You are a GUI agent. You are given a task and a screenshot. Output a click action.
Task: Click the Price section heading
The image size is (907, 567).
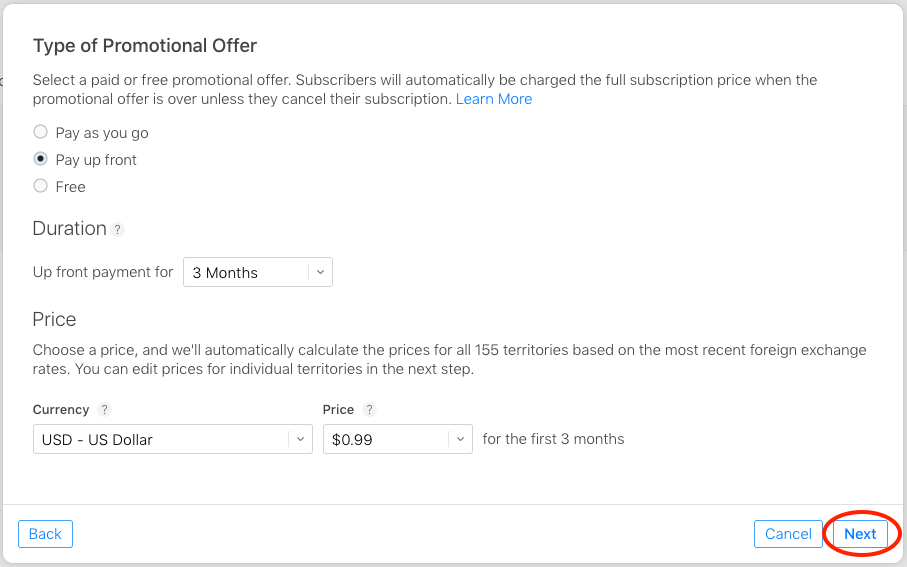(x=55, y=320)
